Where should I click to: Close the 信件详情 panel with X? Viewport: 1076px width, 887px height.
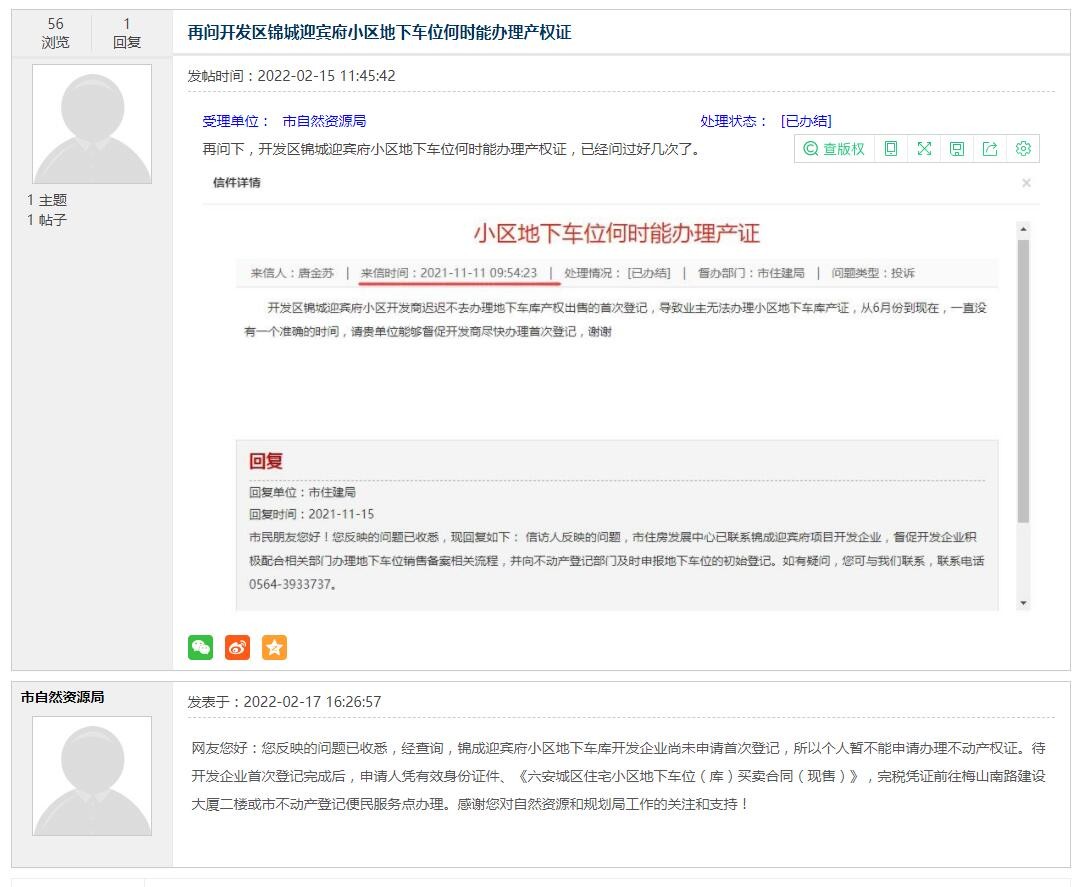point(1026,183)
